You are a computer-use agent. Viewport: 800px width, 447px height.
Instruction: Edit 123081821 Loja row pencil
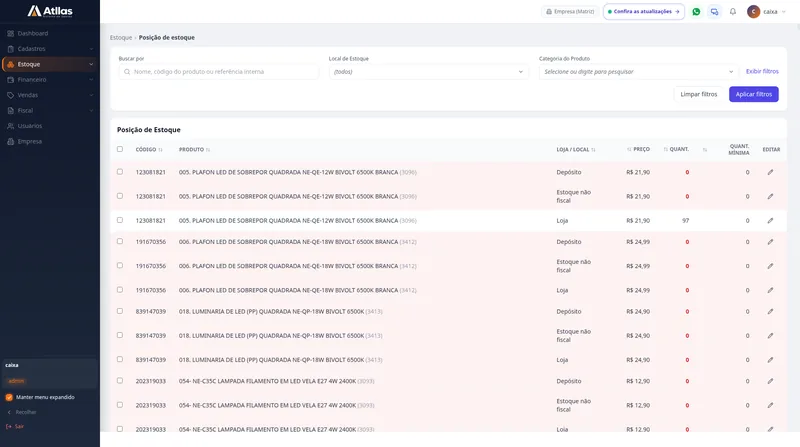point(770,221)
